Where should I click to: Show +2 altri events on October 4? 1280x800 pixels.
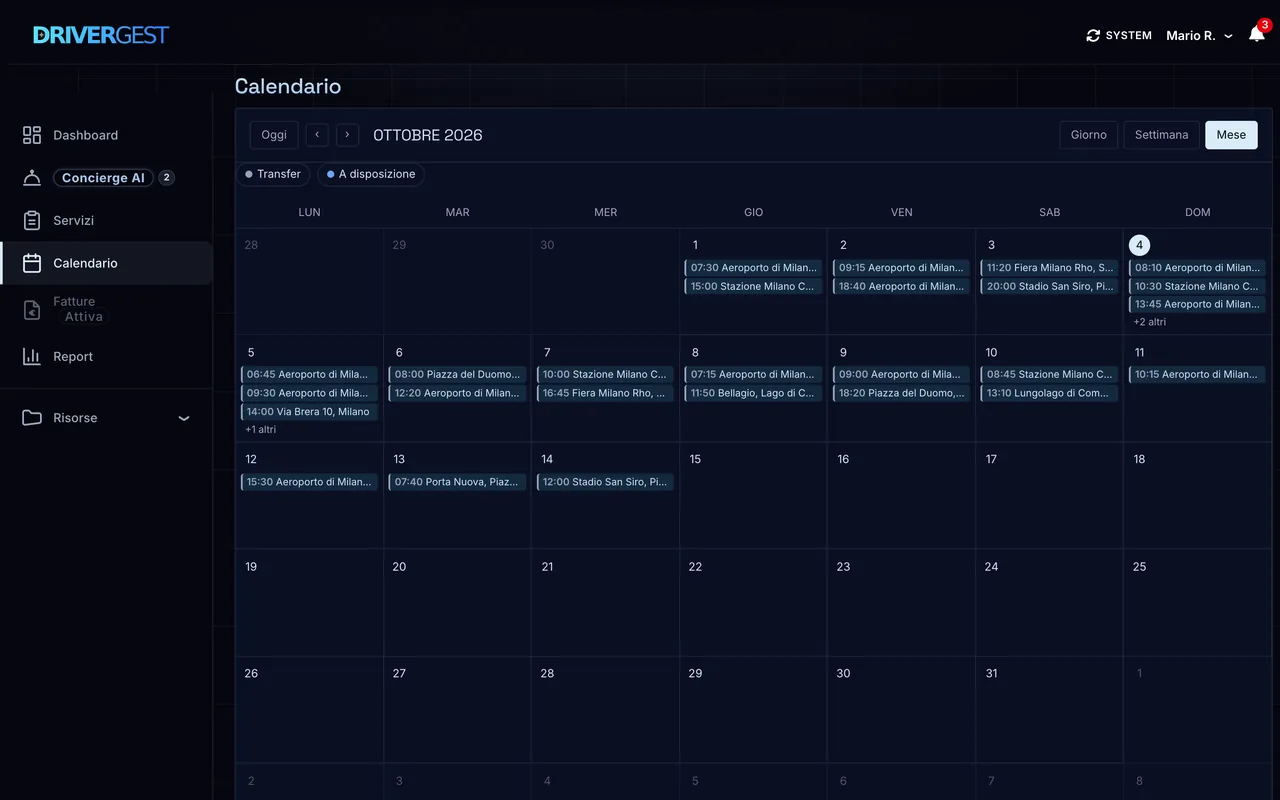pos(1150,322)
